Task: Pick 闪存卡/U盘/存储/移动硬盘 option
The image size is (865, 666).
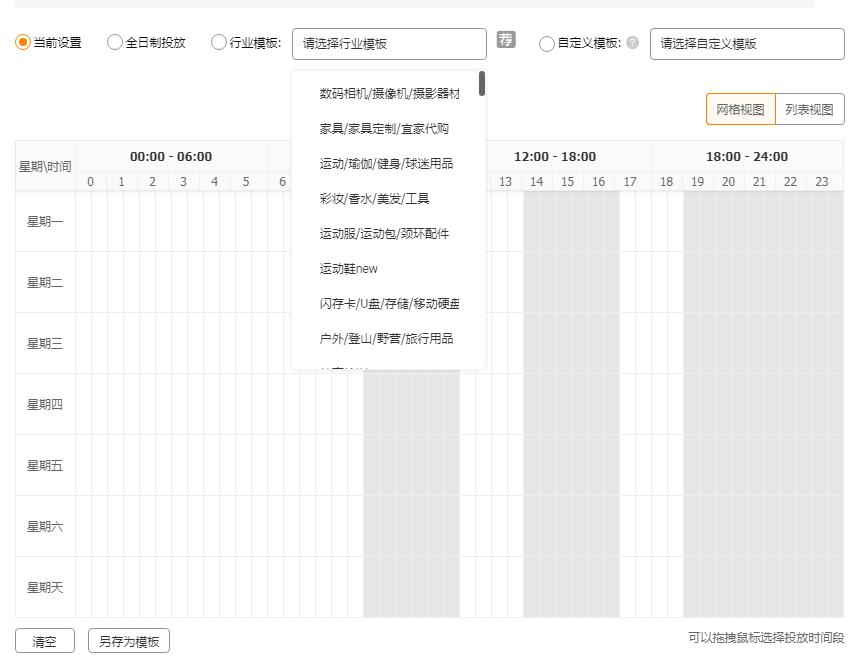Action: click(389, 303)
